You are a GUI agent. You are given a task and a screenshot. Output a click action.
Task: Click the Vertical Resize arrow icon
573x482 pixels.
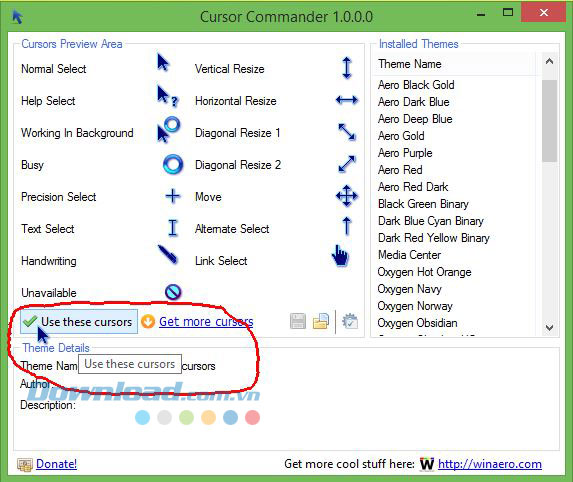[x=346, y=68]
